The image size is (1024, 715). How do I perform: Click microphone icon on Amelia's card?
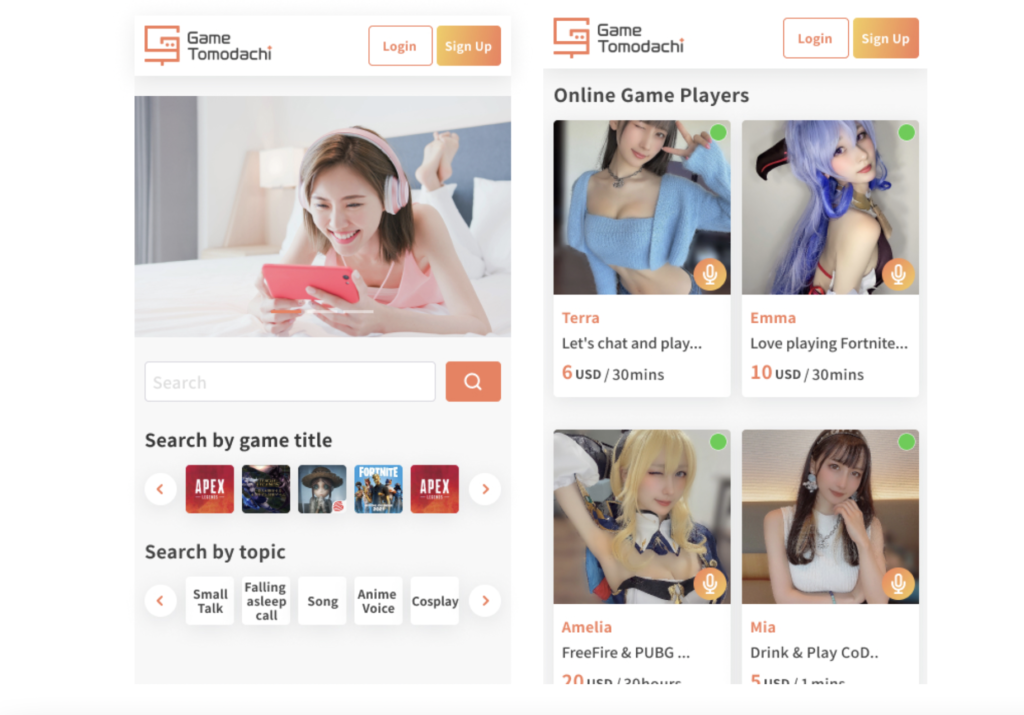(x=710, y=583)
